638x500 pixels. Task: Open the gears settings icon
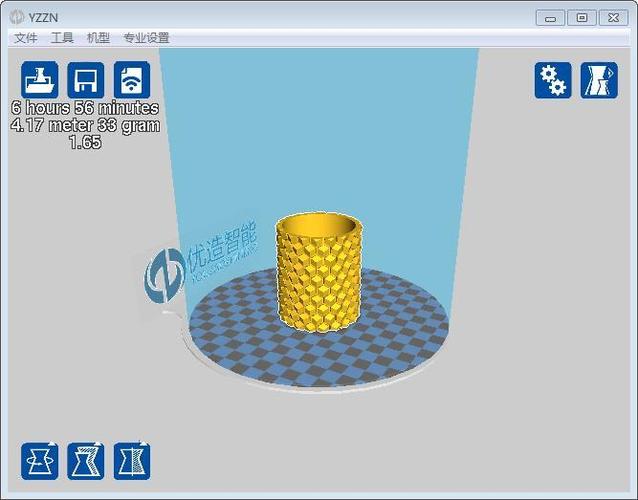point(552,80)
